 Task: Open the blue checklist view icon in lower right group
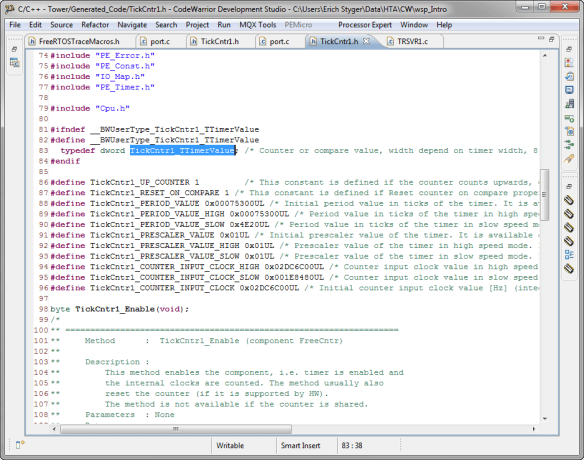(x=569, y=254)
